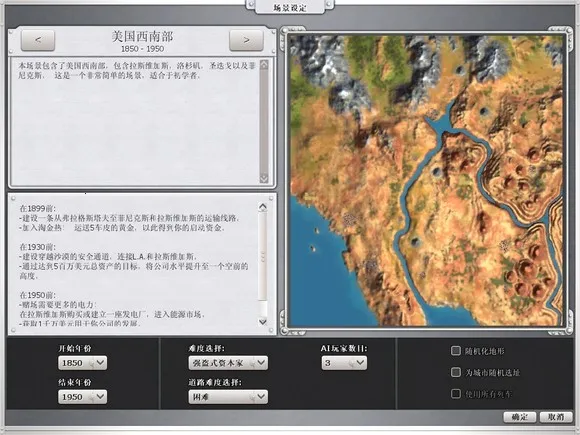Enable the 为城市随机选址 checkbox

click(x=456, y=372)
